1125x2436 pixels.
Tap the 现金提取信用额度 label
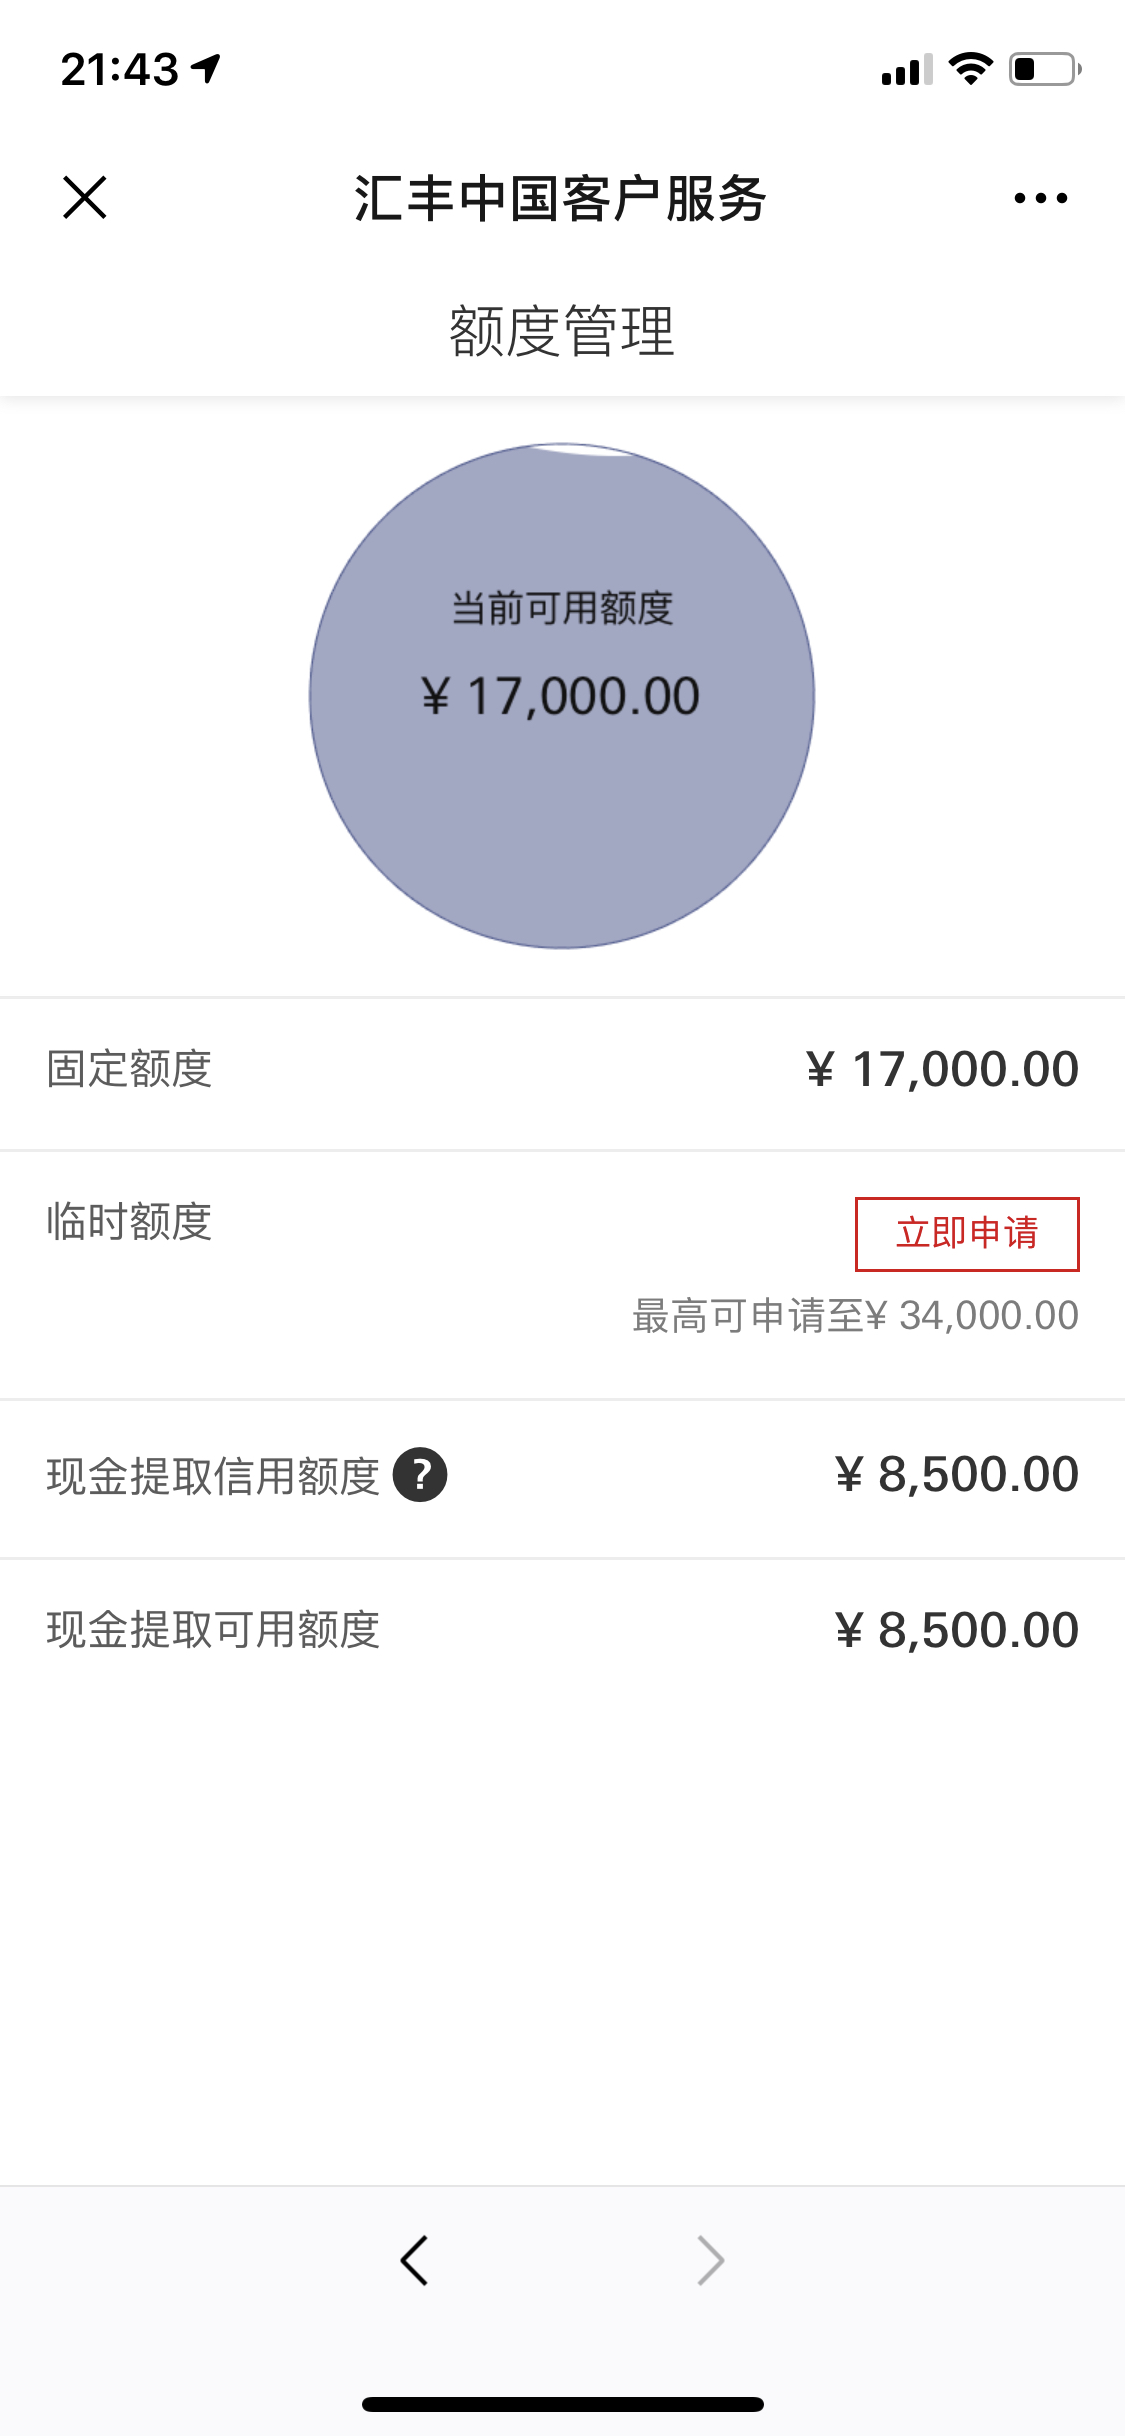point(213,1476)
